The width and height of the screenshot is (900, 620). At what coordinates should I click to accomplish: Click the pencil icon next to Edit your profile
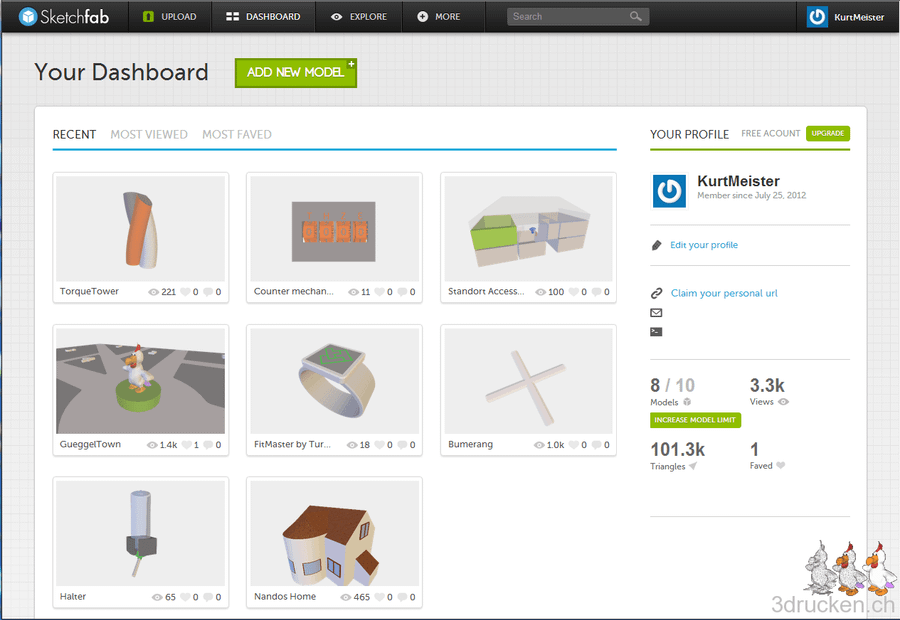tap(656, 245)
